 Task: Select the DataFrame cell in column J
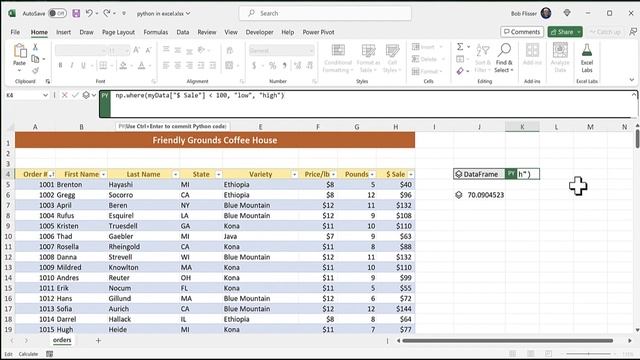pos(479,174)
